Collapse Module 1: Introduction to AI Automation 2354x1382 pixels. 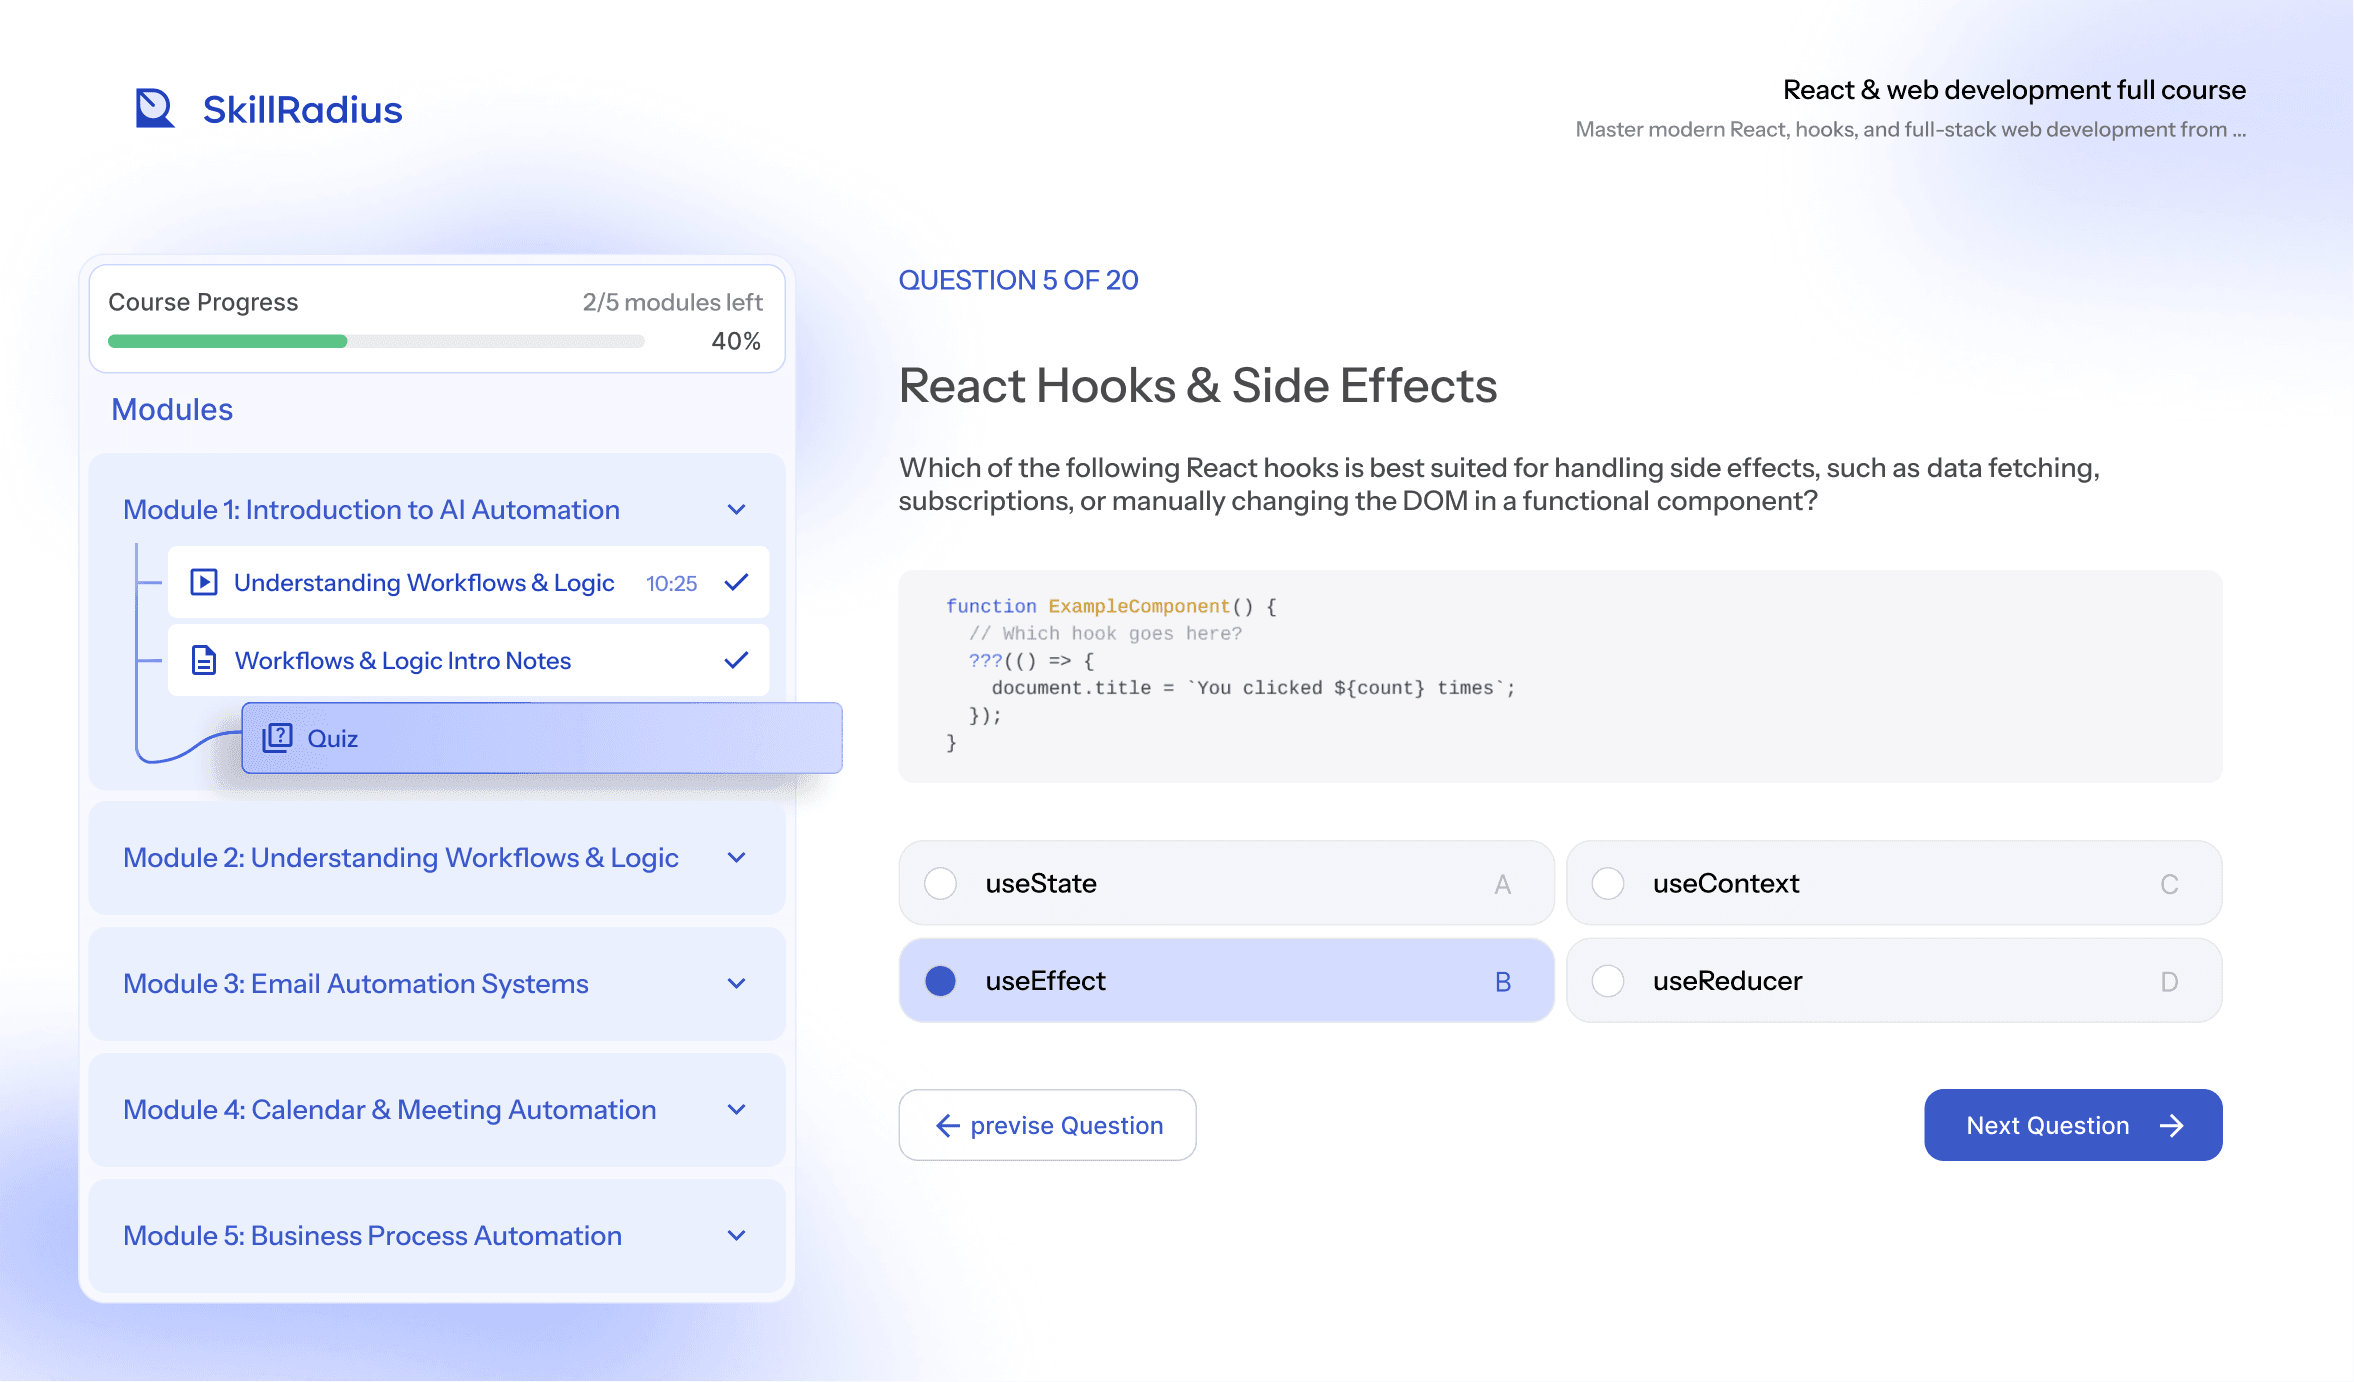tap(736, 510)
